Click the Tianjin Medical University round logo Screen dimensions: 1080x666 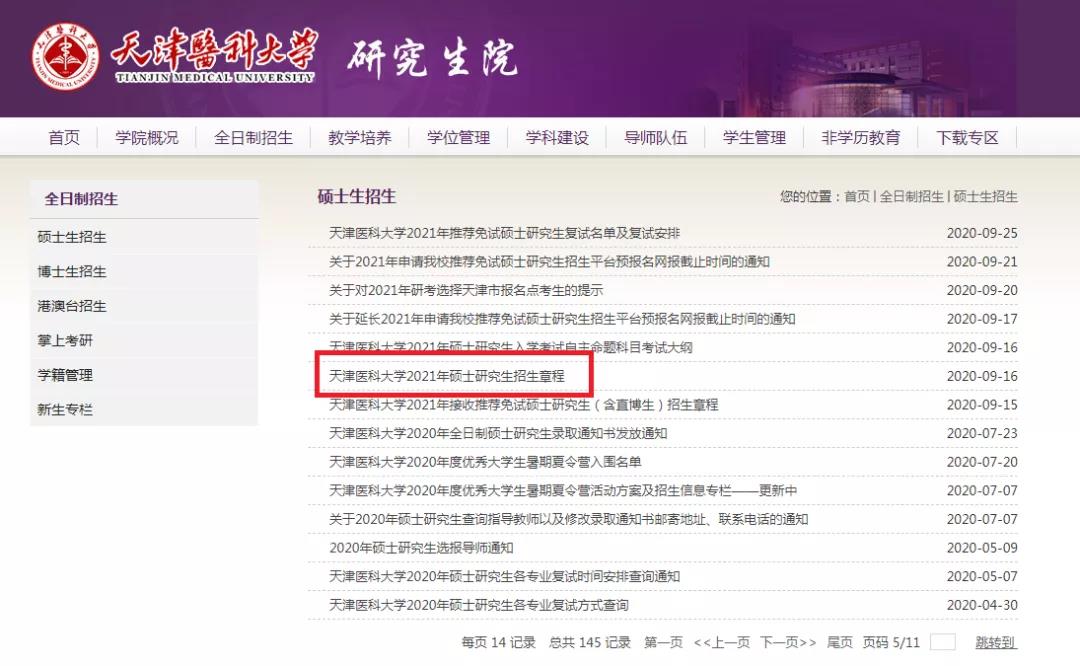(x=65, y=56)
